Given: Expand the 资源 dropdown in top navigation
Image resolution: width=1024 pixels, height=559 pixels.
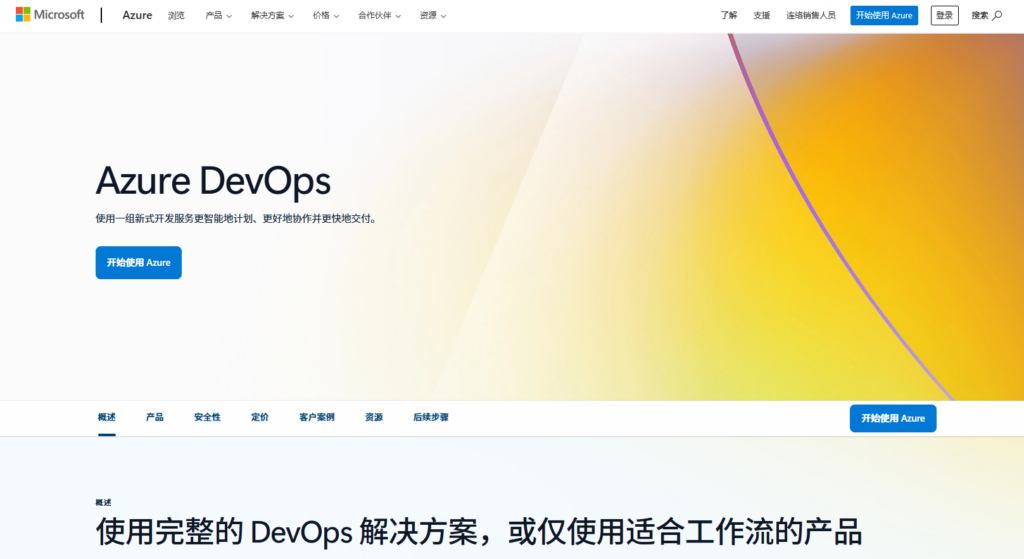Looking at the screenshot, I should tap(432, 15).
